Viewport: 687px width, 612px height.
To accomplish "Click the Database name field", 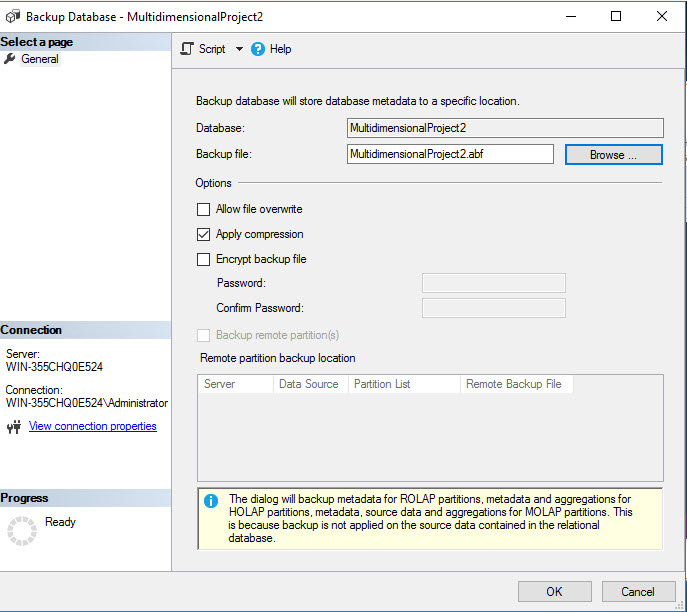I will (505, 128).
